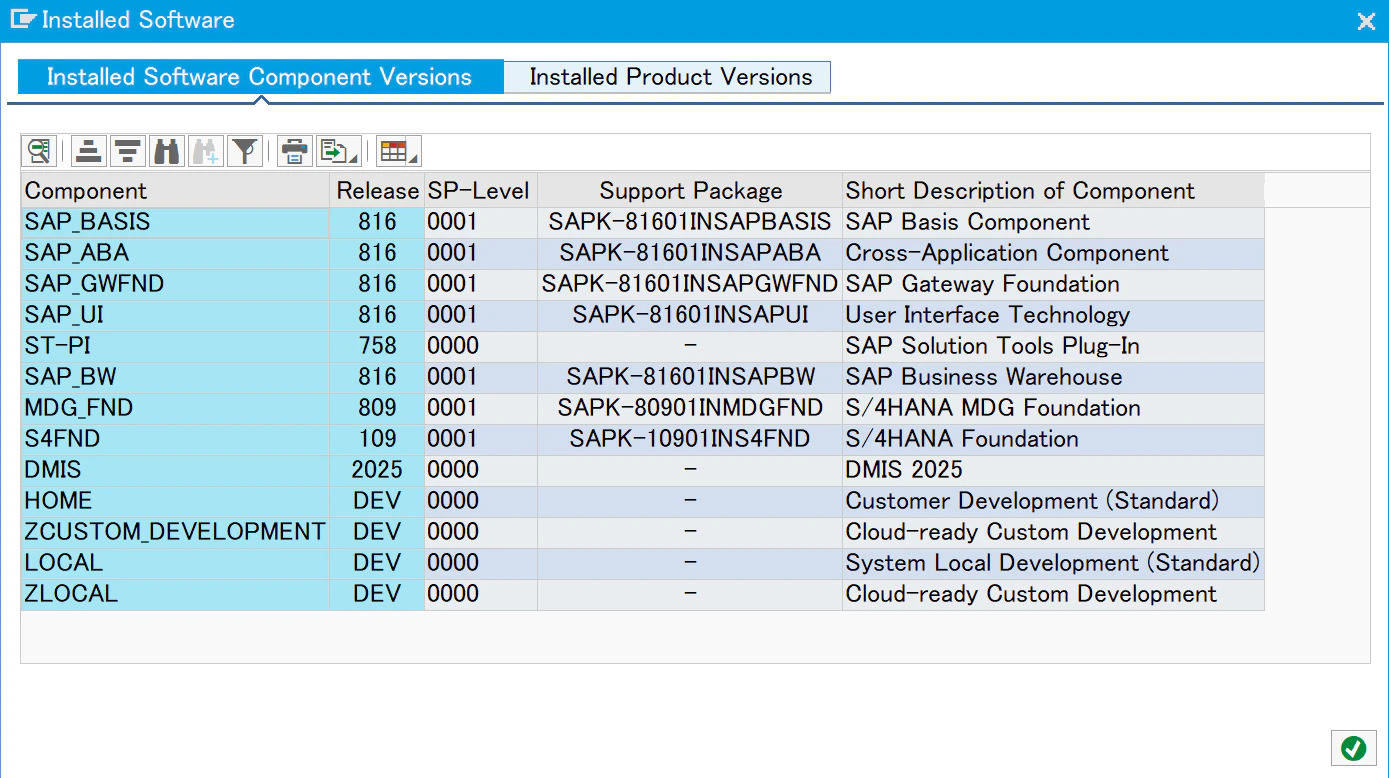Click the 'S/4HANA MDG Foundation' description
Screen dimensions: 1389x778
click(1053, 408)
